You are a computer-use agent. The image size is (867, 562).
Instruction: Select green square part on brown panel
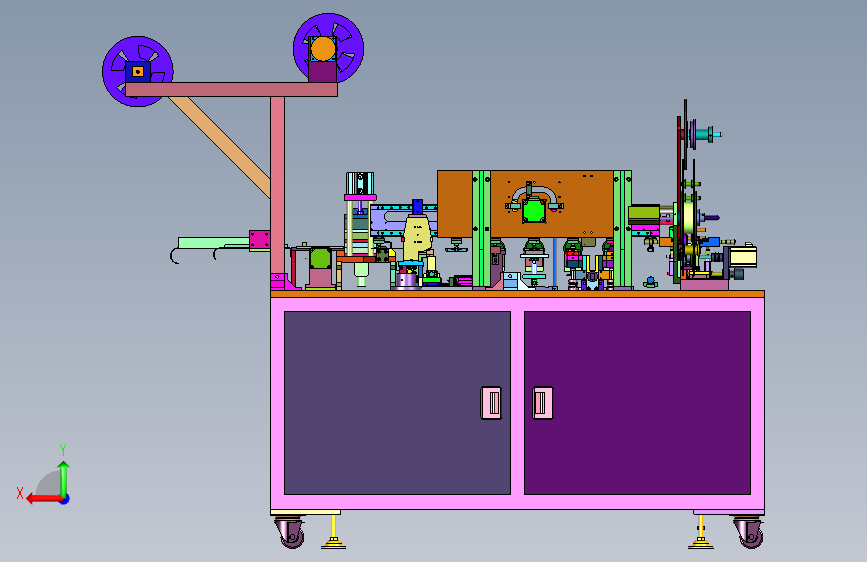pyautogui.click(x=534, y=211)
